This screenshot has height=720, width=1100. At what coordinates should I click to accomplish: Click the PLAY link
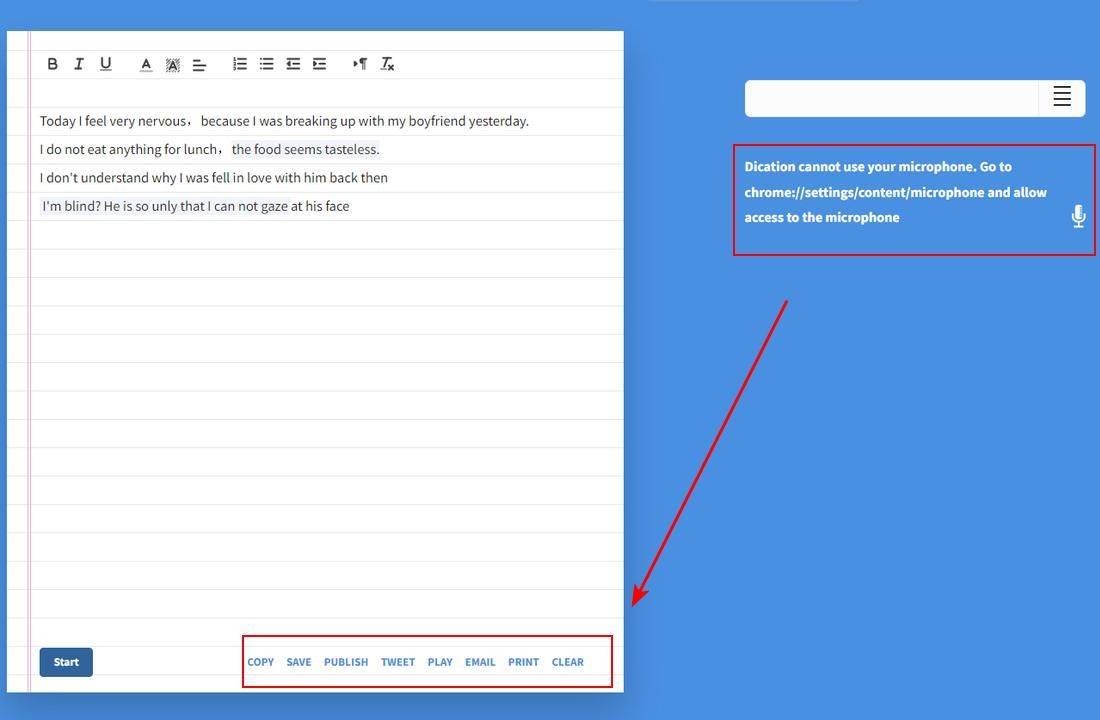(x=440, y=662)
